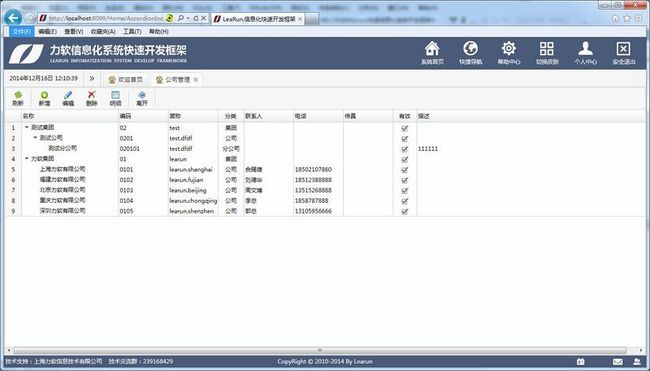This screenshot has width=650, height=371.
Task: Click the leaf logo of 力软 framework
Action: pos(26,54)
